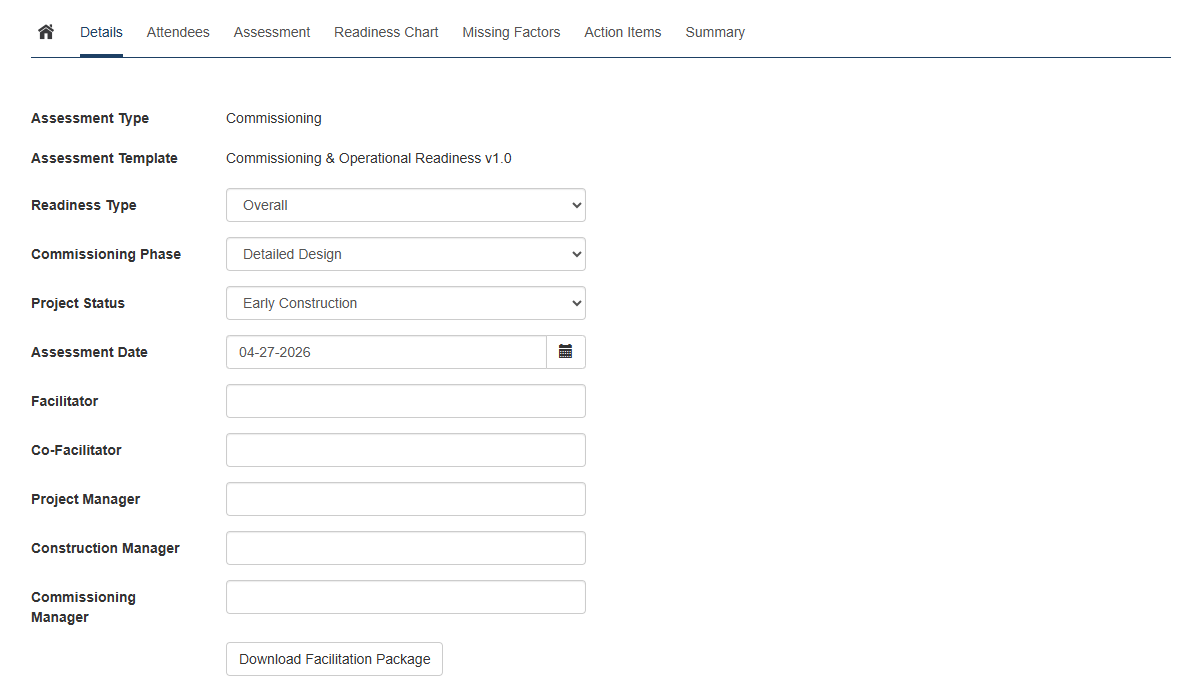The width and height of the screenshot is (1188, 687).
Task: Open the Commissioning Phase dropdown
Action: [x=405, y=254]
